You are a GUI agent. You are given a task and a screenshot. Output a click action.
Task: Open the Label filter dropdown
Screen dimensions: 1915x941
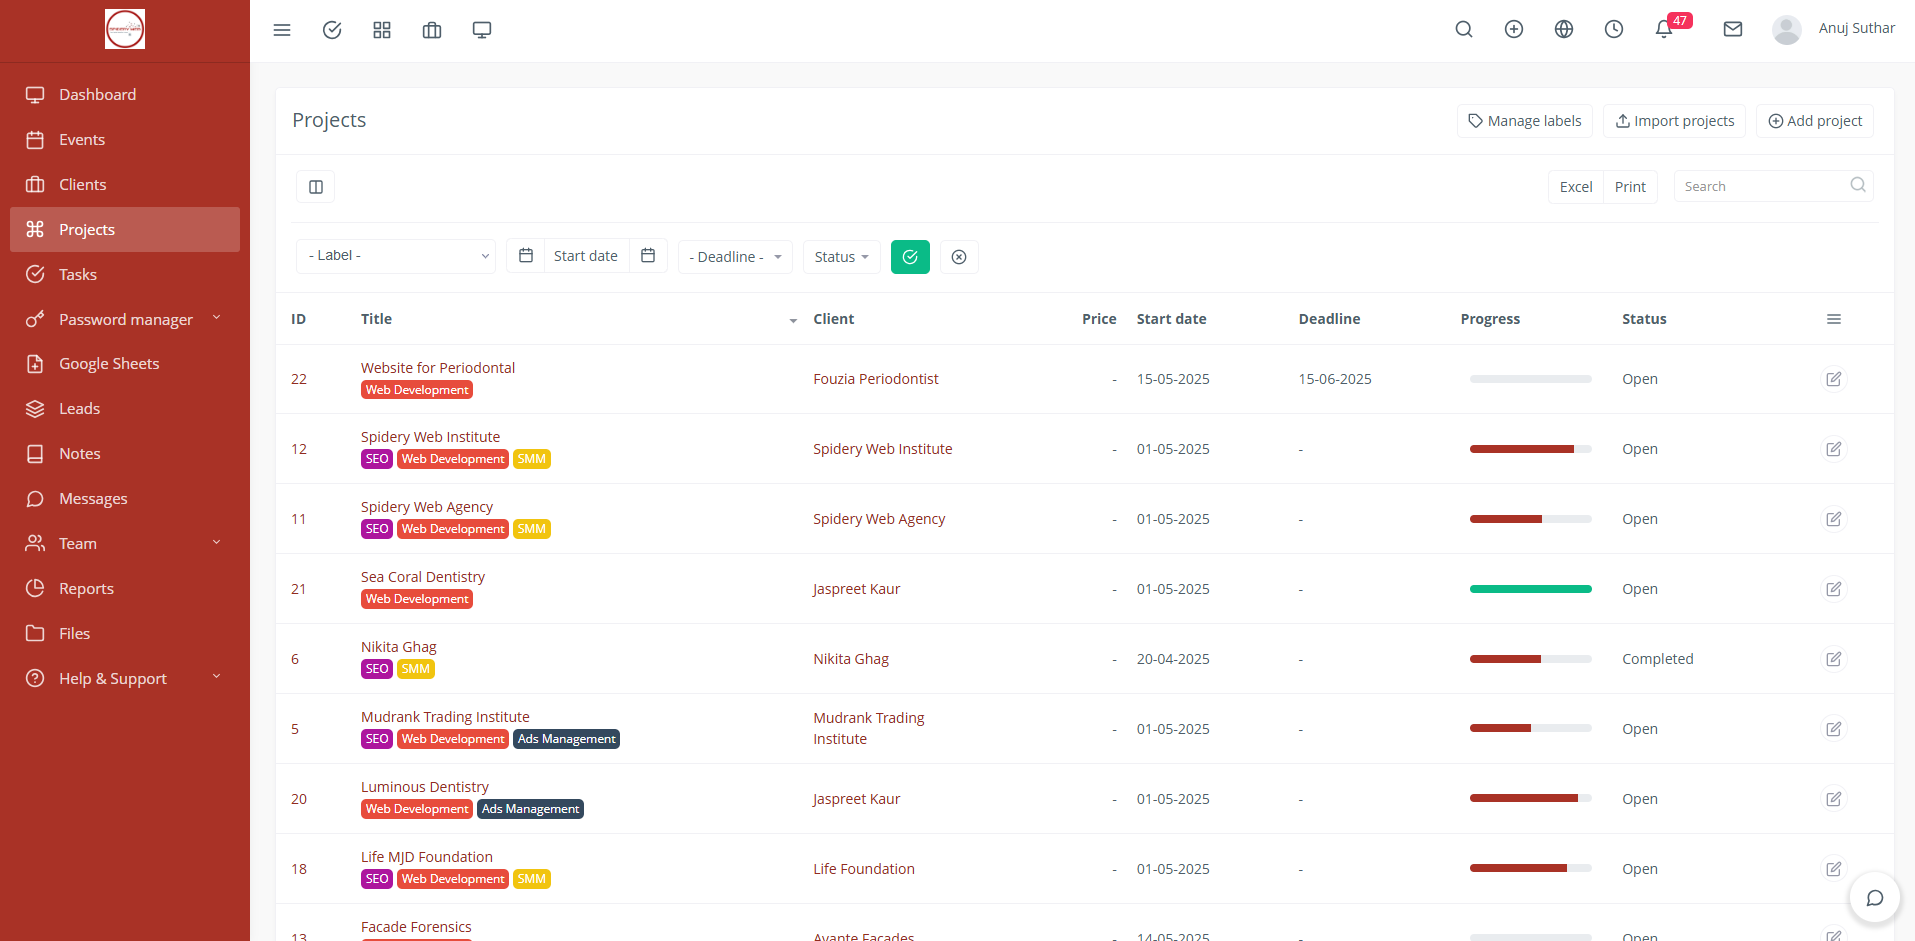pyautogui.click(x=396, y=256)
